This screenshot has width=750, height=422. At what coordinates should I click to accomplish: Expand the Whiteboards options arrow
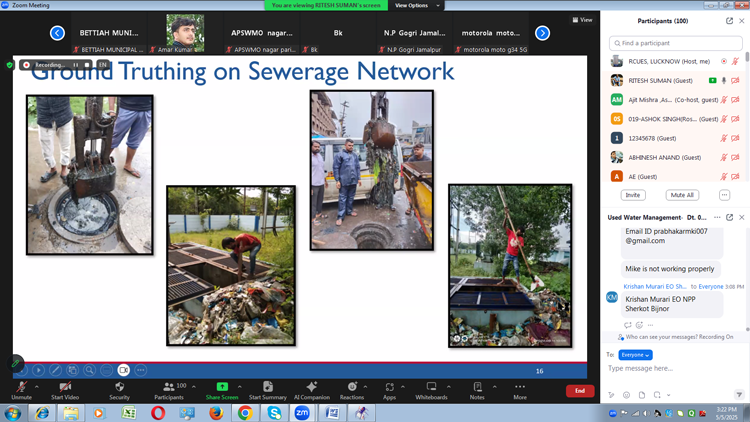[x=449, y=387]
